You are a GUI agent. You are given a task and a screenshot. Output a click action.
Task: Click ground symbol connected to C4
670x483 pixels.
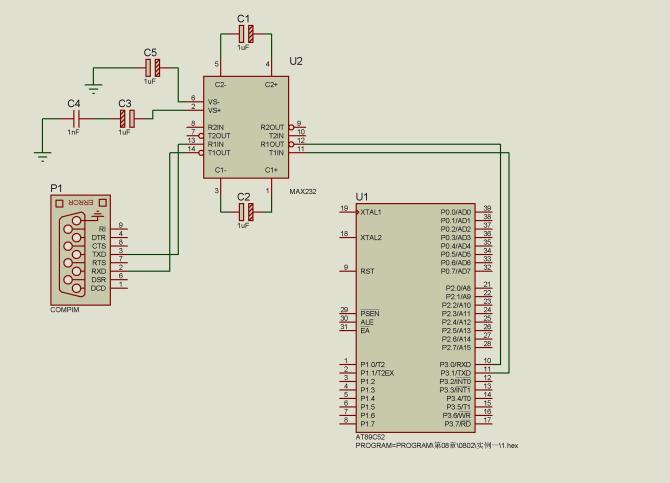(42, 156)
